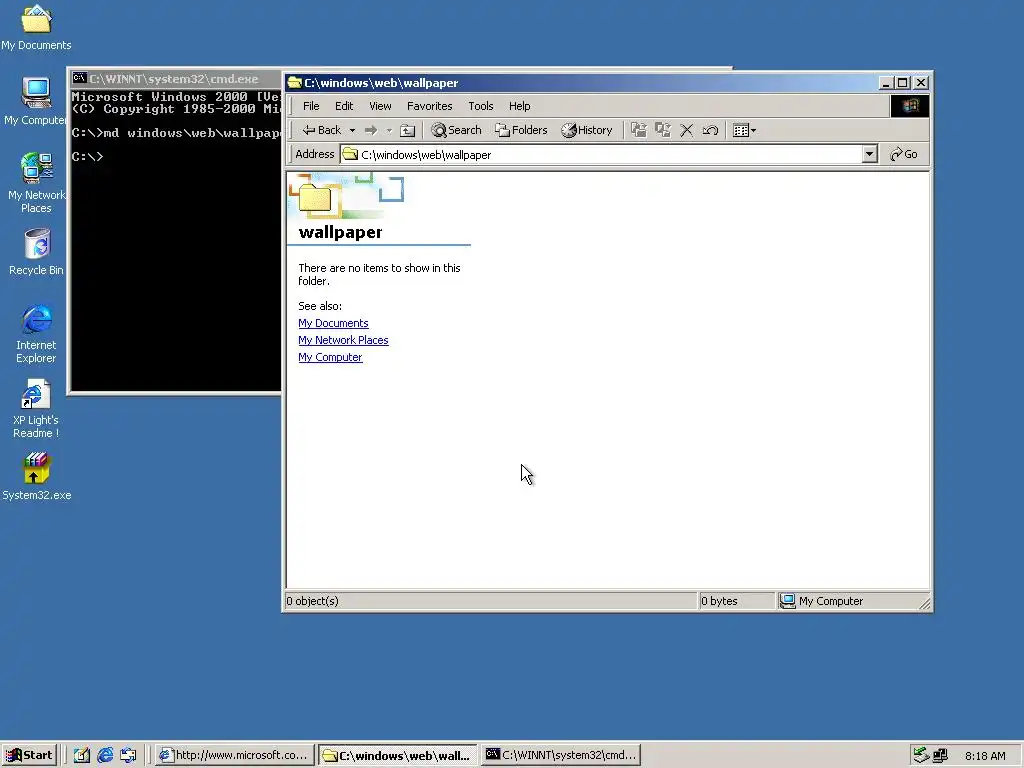Close the wallpaper Explorer window
Screen dimensions: 1024x768
coord(921,83)
